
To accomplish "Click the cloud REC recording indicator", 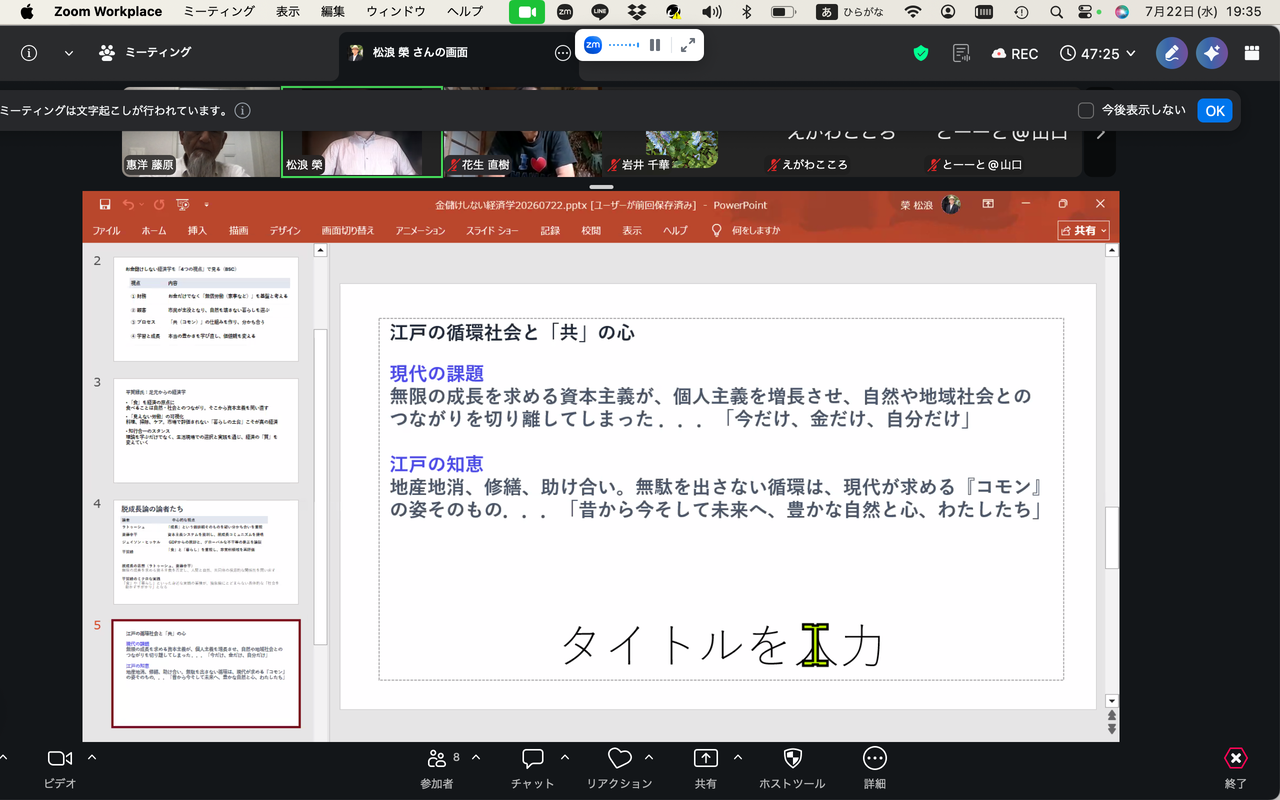I will 1014,54.
